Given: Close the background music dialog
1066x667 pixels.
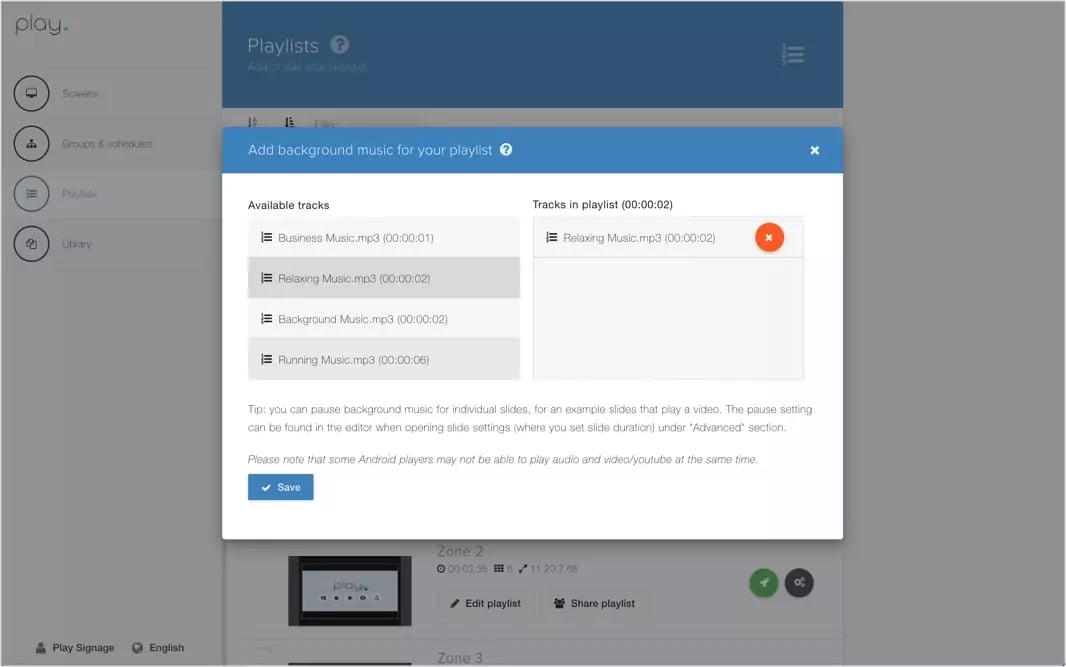Looking at the screenshot, I should click(814, 150).
